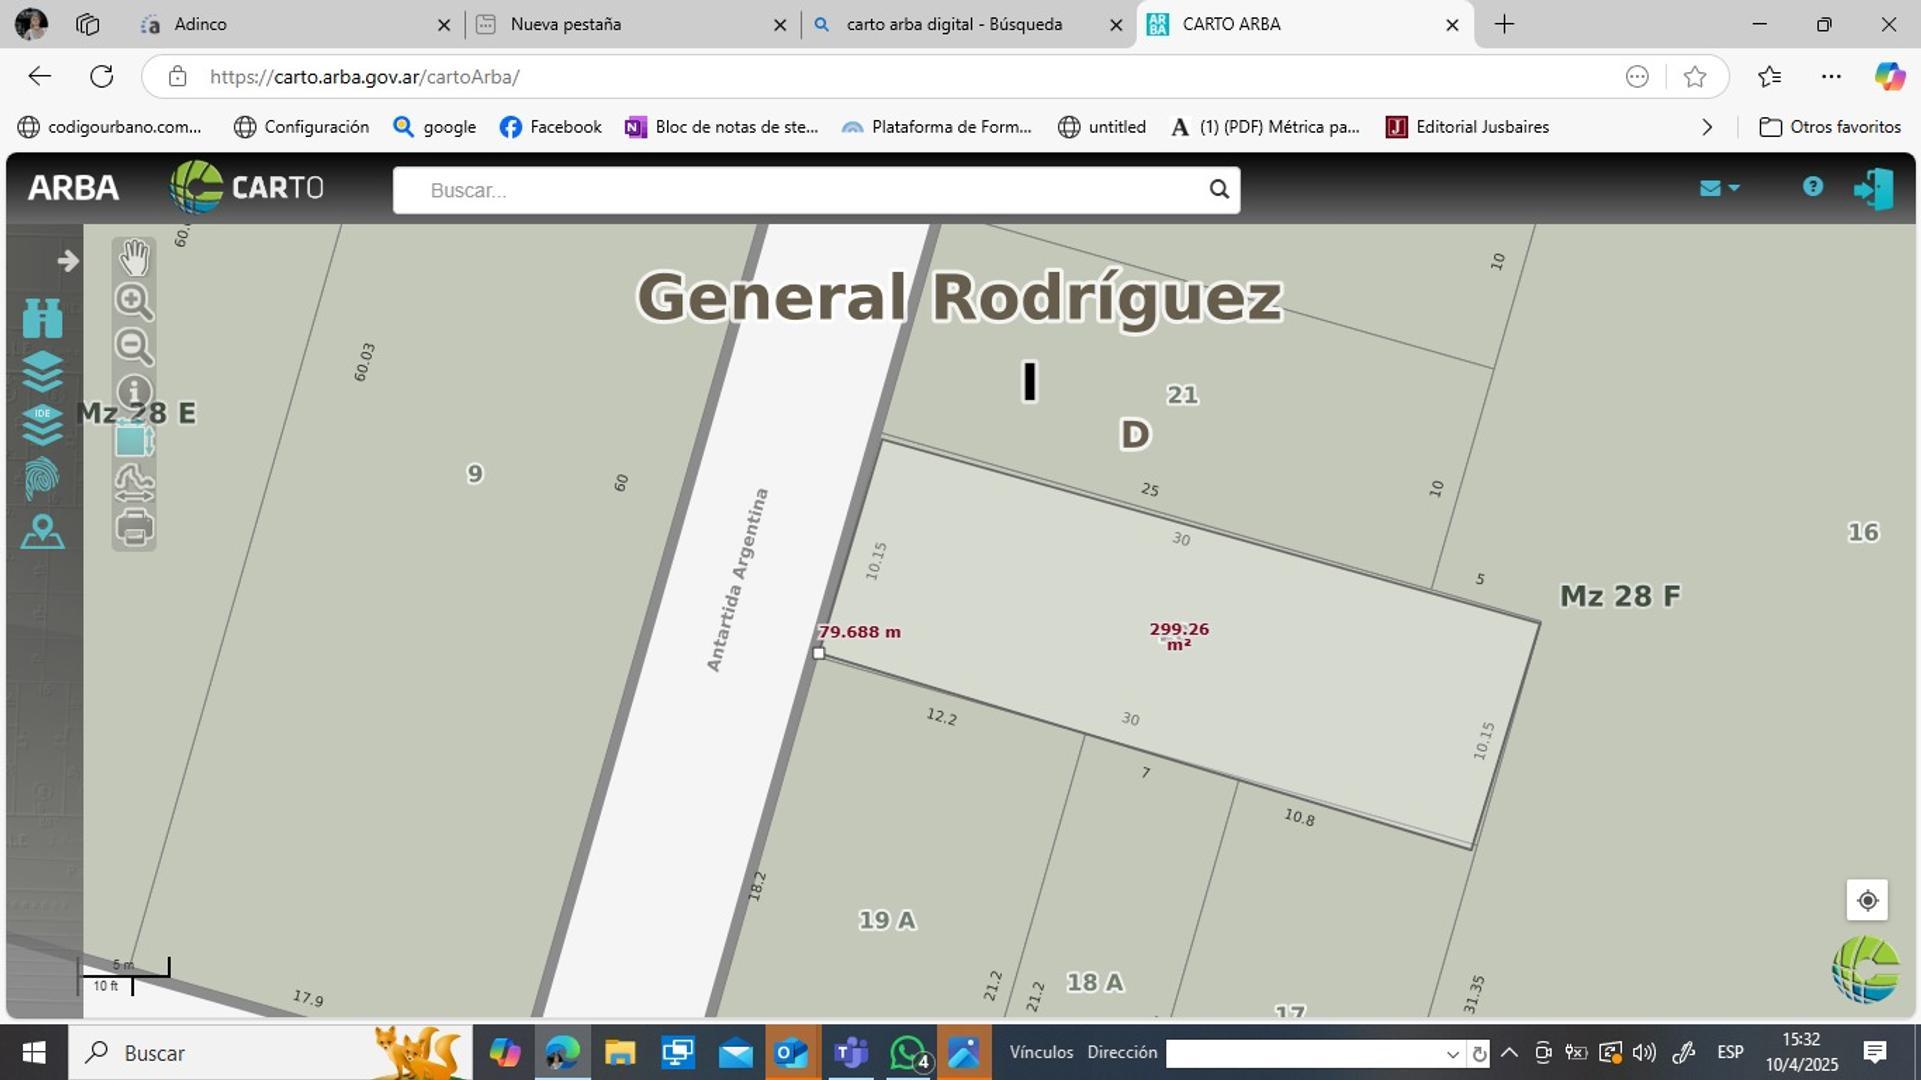Open the mail dropdown in the header

[x=1718, y=187]
